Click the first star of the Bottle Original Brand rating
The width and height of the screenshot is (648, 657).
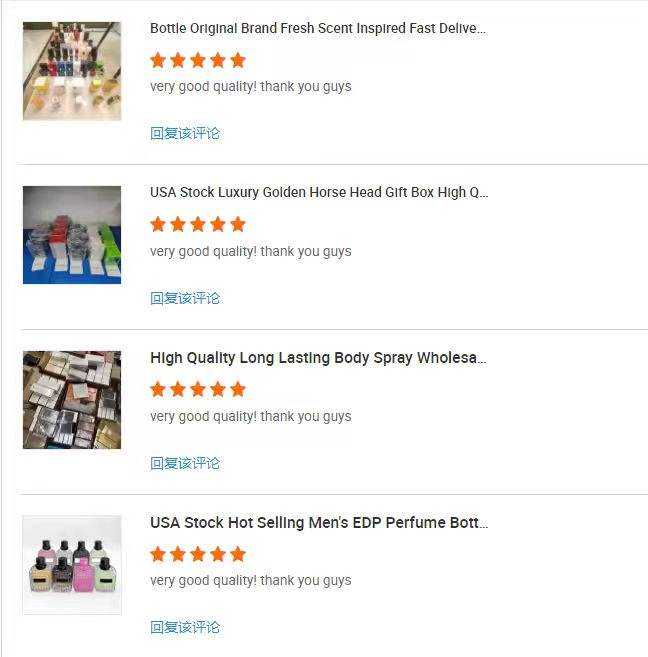point(158,60)
